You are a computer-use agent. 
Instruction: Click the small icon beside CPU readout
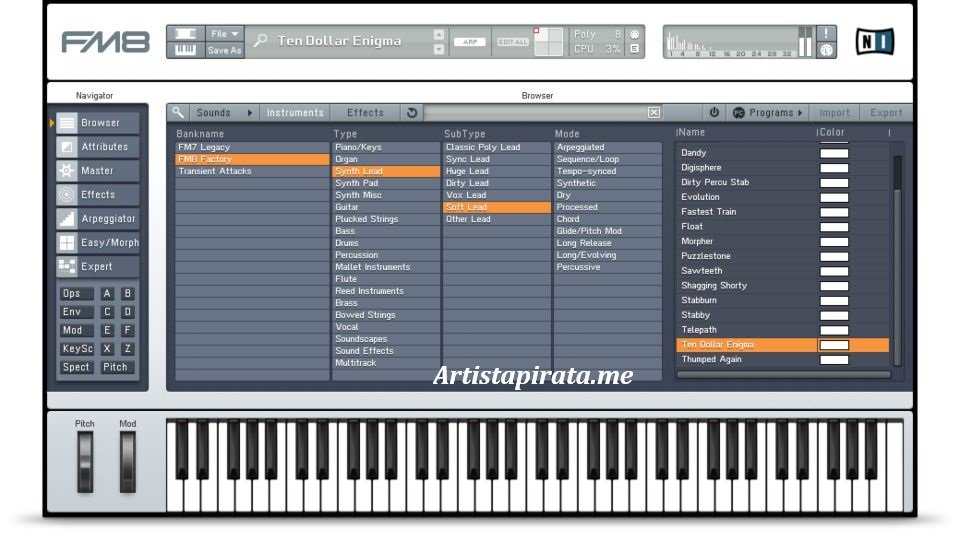pyautogui.click(x=634, y=49)
